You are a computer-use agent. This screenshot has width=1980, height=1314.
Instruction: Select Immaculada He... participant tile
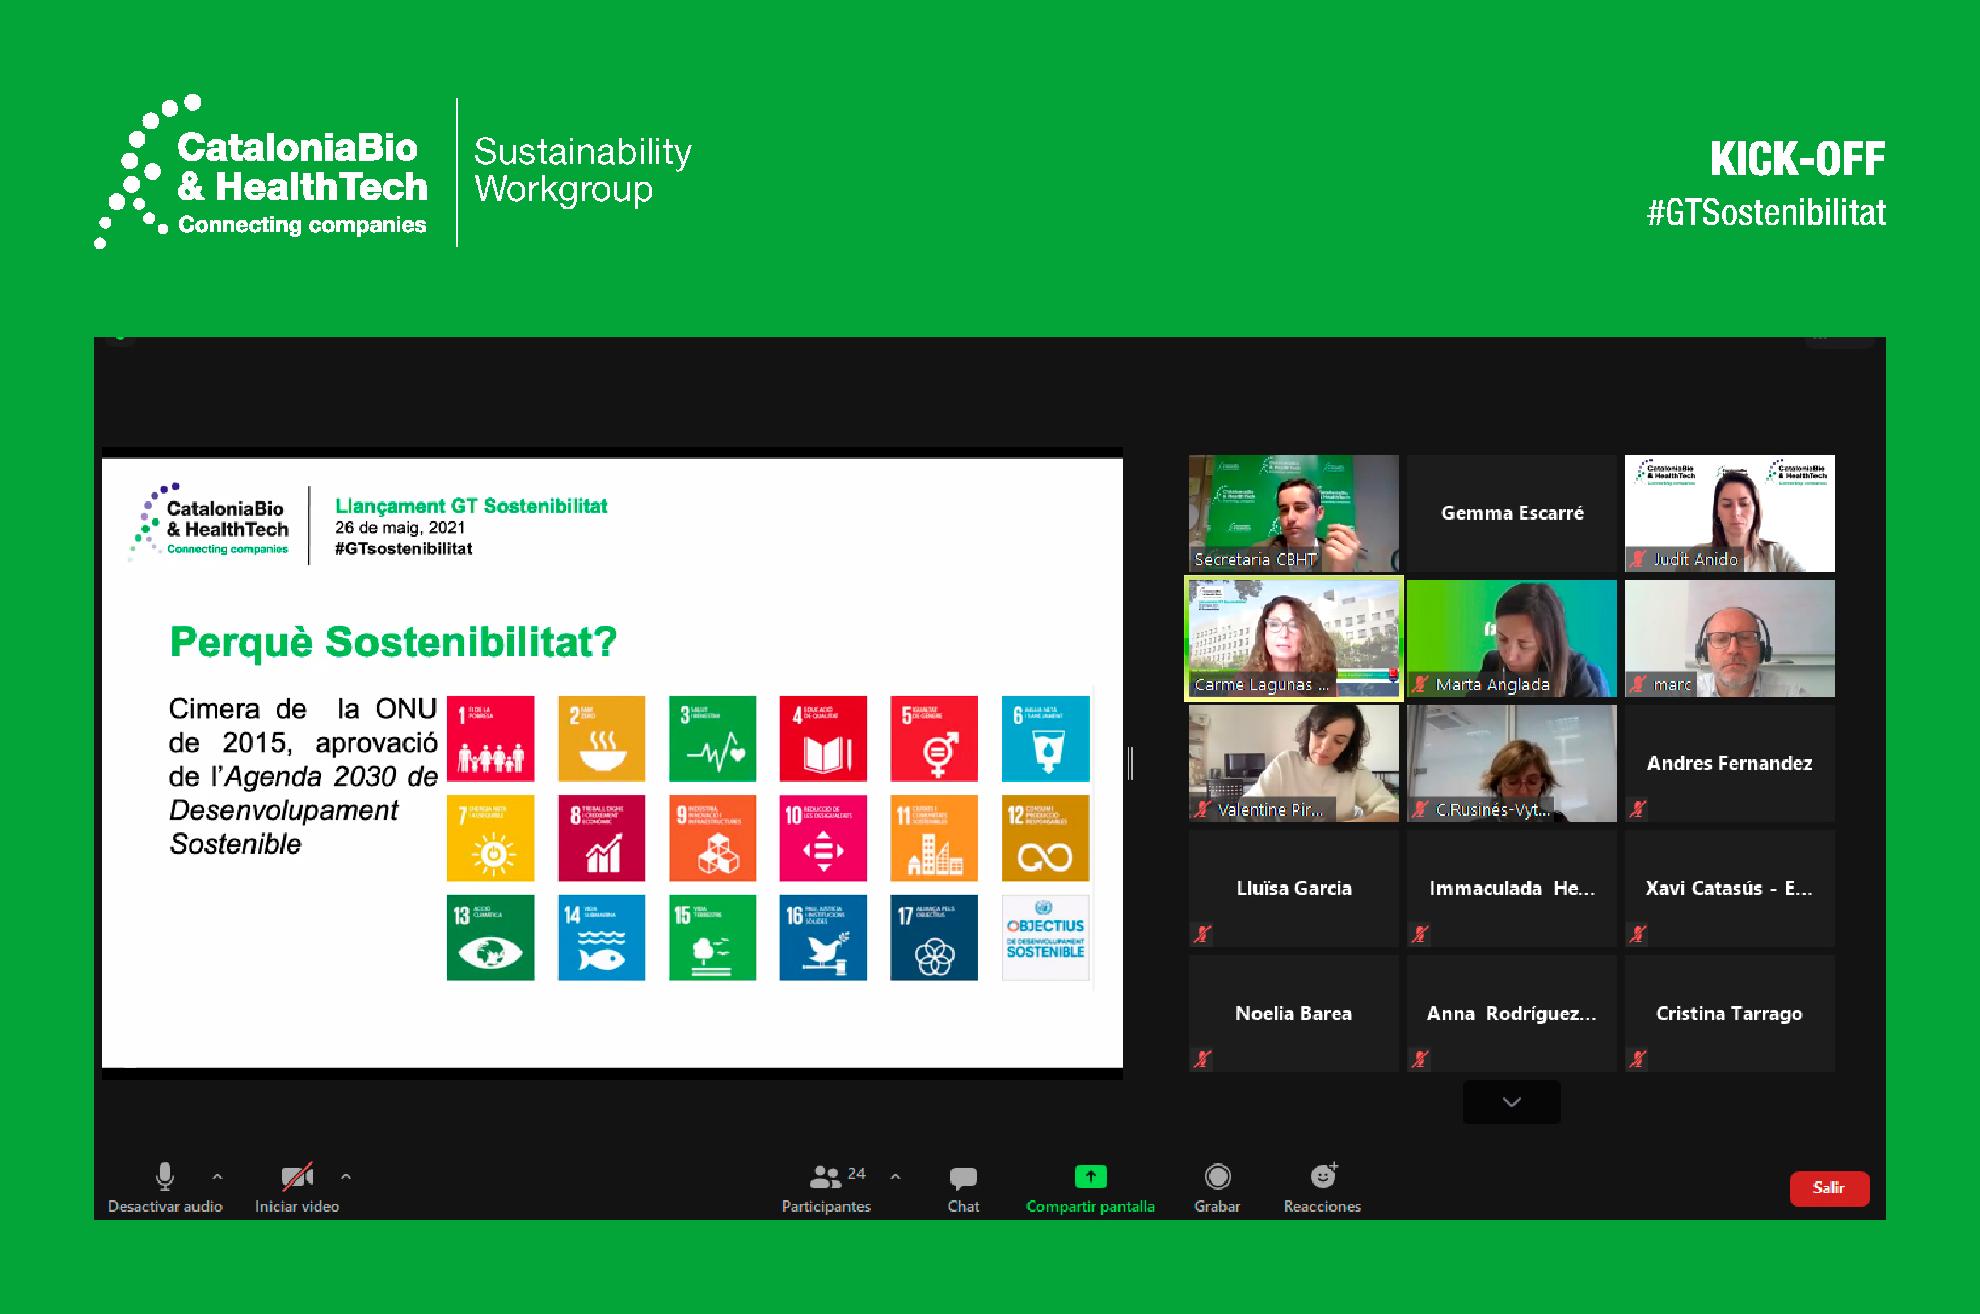click(1512, 888)
